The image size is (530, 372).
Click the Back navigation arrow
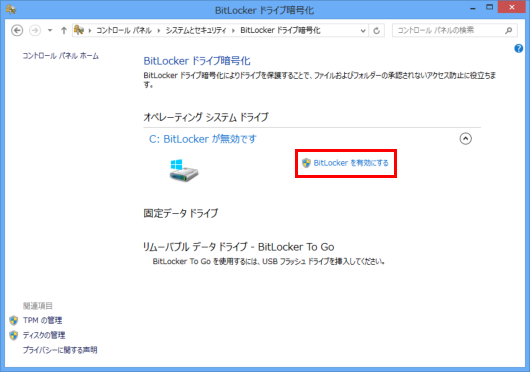(17, 30)
